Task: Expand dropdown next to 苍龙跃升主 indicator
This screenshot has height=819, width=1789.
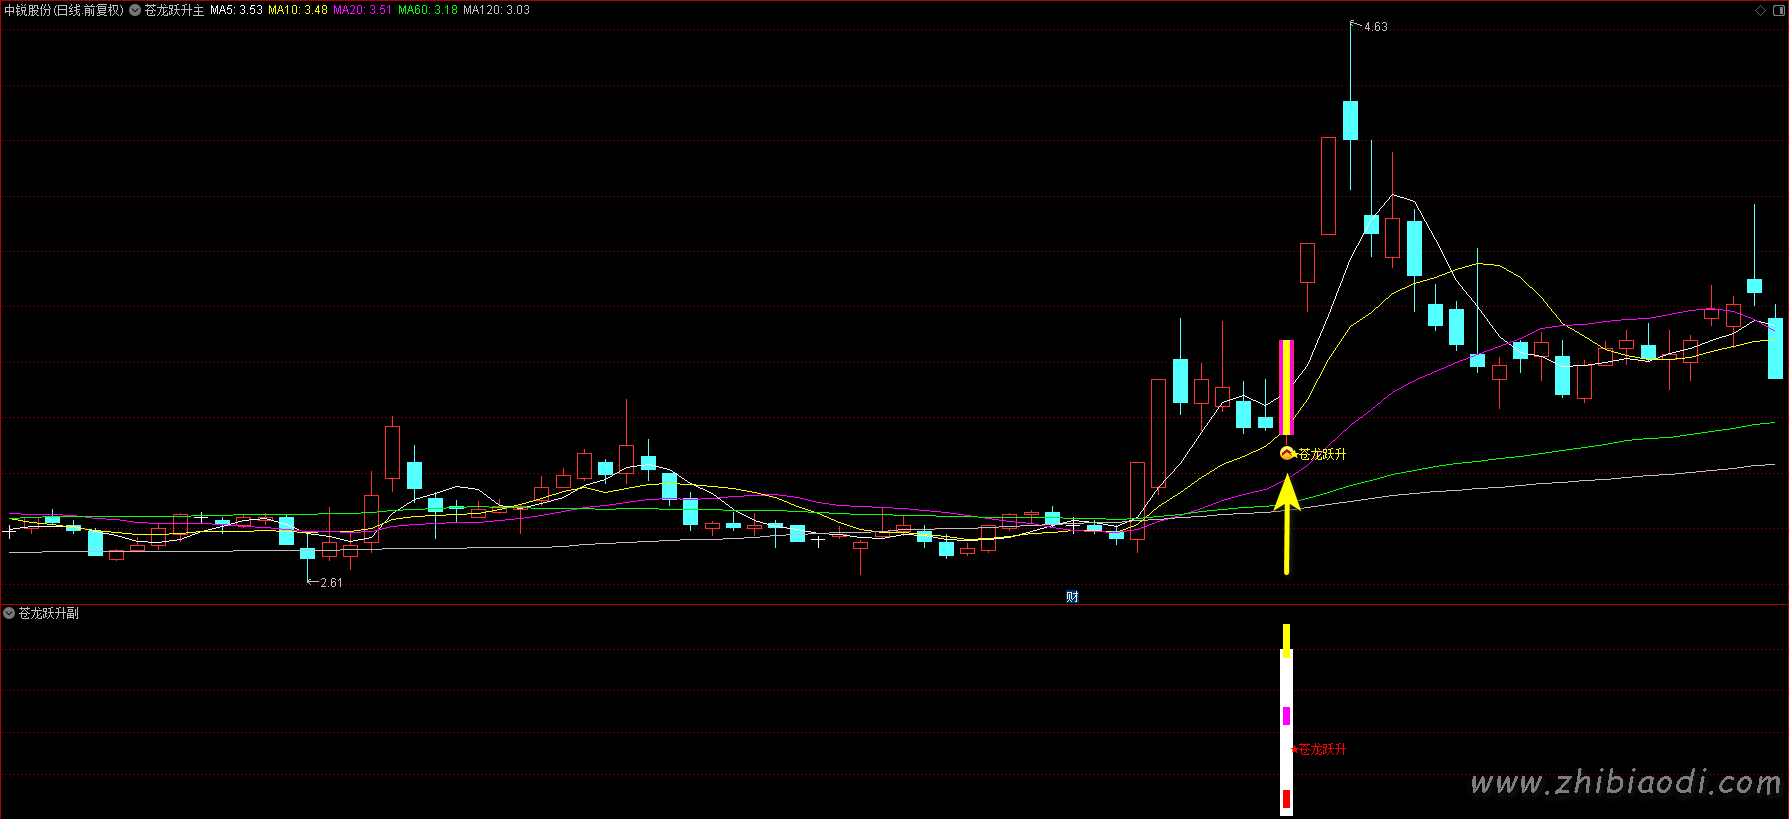Action: 135,10
